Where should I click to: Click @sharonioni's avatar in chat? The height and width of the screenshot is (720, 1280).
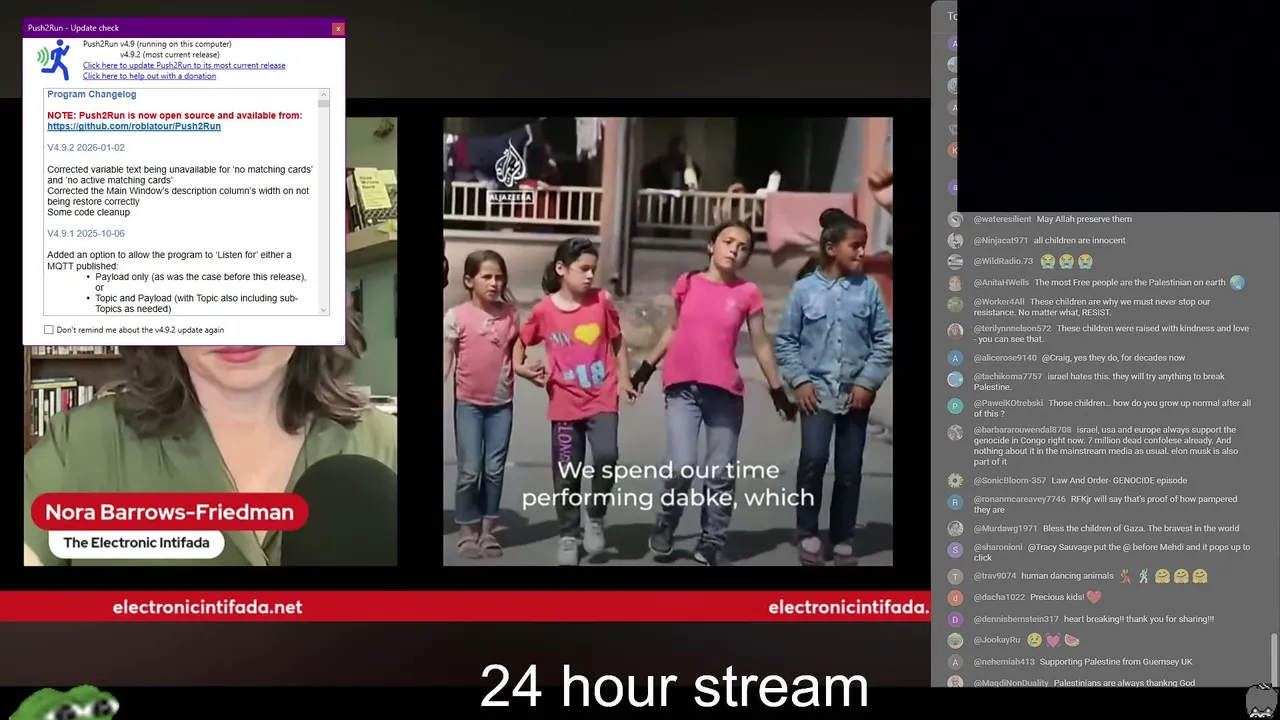(955, 549)
